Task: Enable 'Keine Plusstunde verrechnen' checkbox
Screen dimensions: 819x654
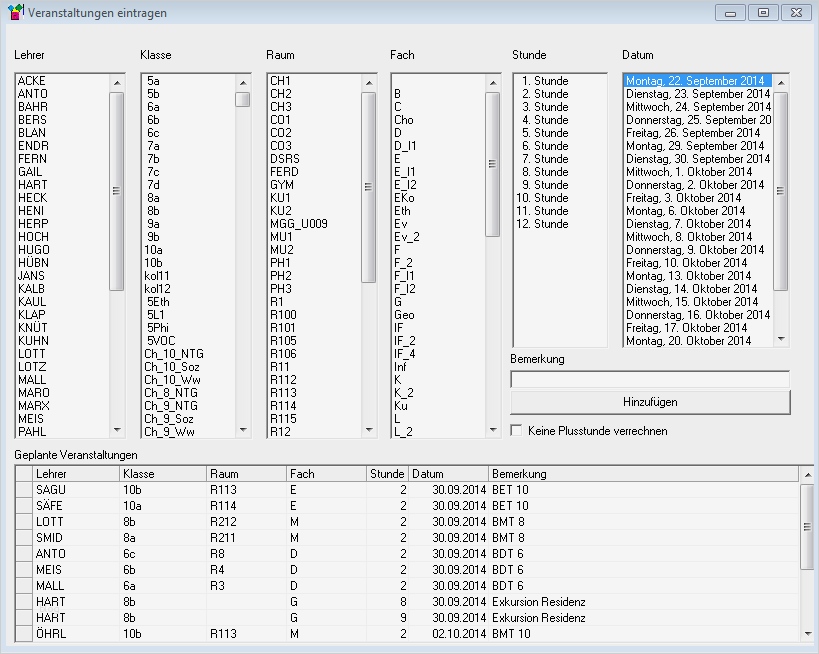Action: point(517,431)
